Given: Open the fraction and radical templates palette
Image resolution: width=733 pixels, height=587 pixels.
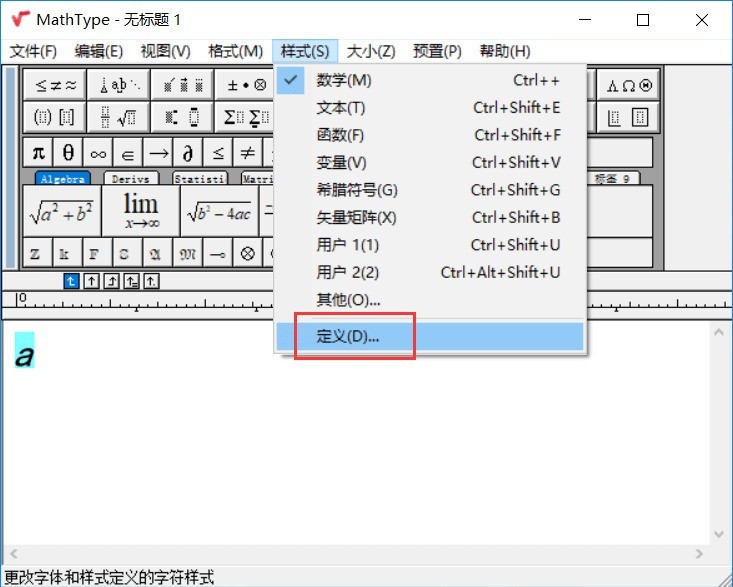Looking at the screenshot, I should pos(119,117).
